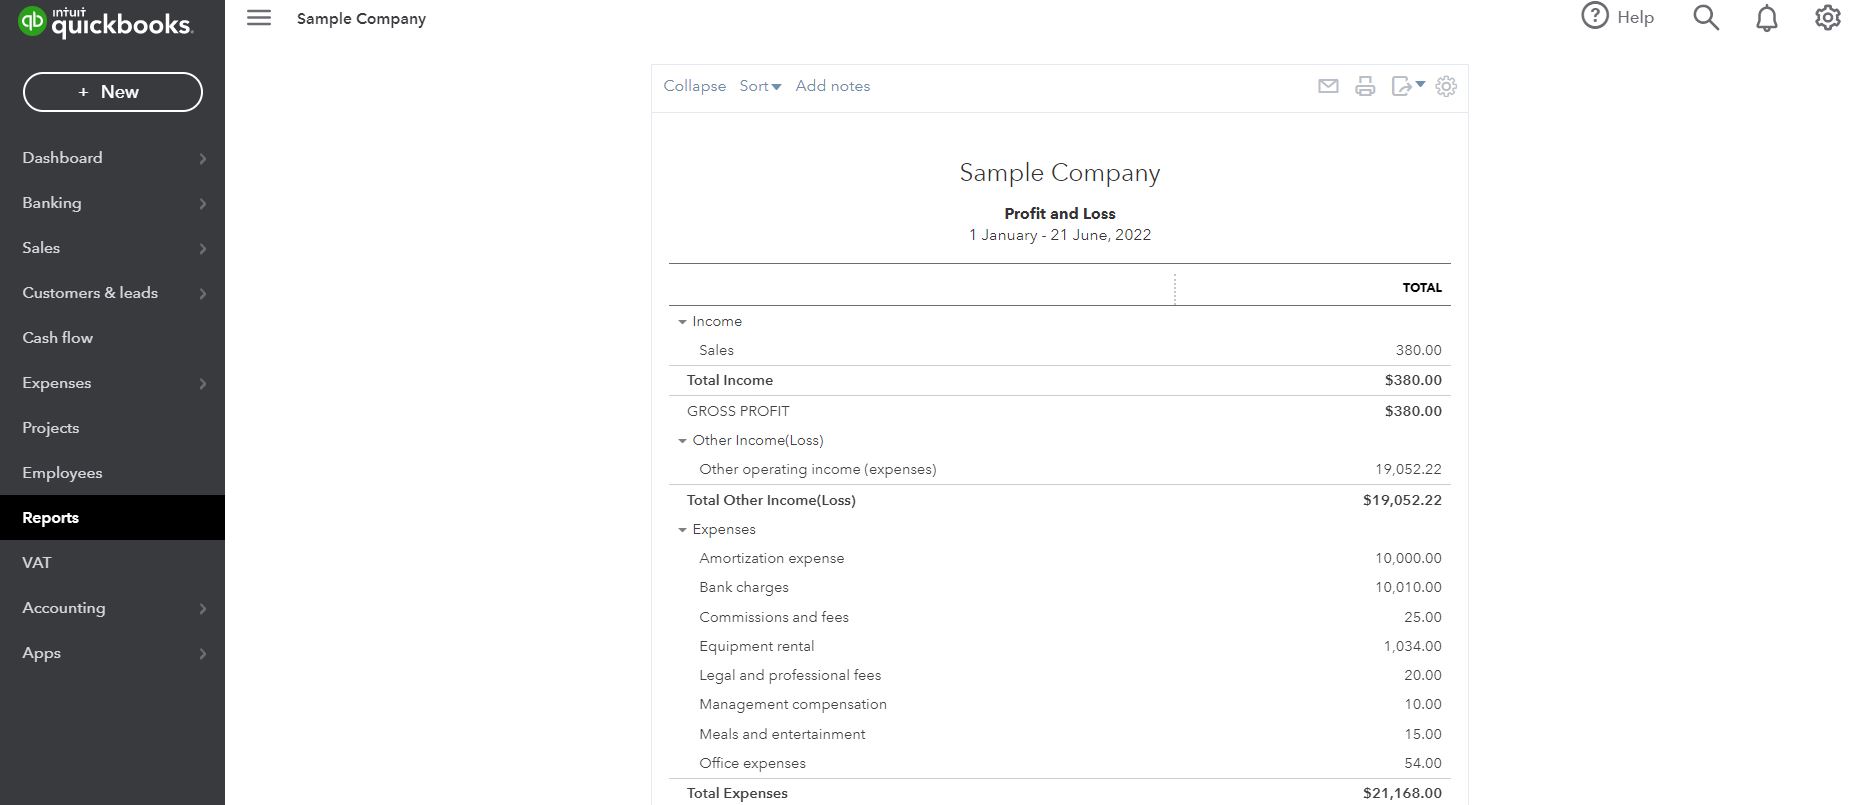Open the Sort dropdown
The image size is (1852, 805).
(x=760, y=86)
